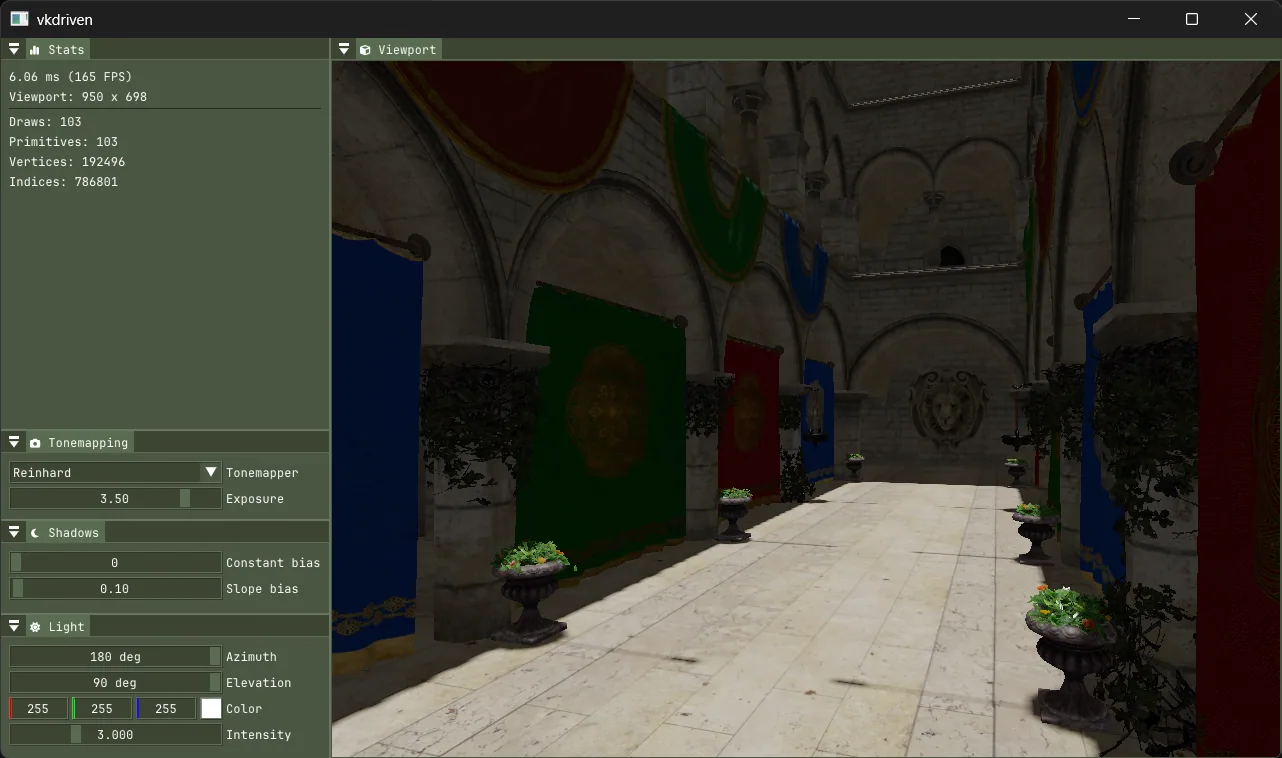Image resolution: width=1282 pixels, height=758 pixels.
Task: Click the red color channel field
Action: point(38,708)
